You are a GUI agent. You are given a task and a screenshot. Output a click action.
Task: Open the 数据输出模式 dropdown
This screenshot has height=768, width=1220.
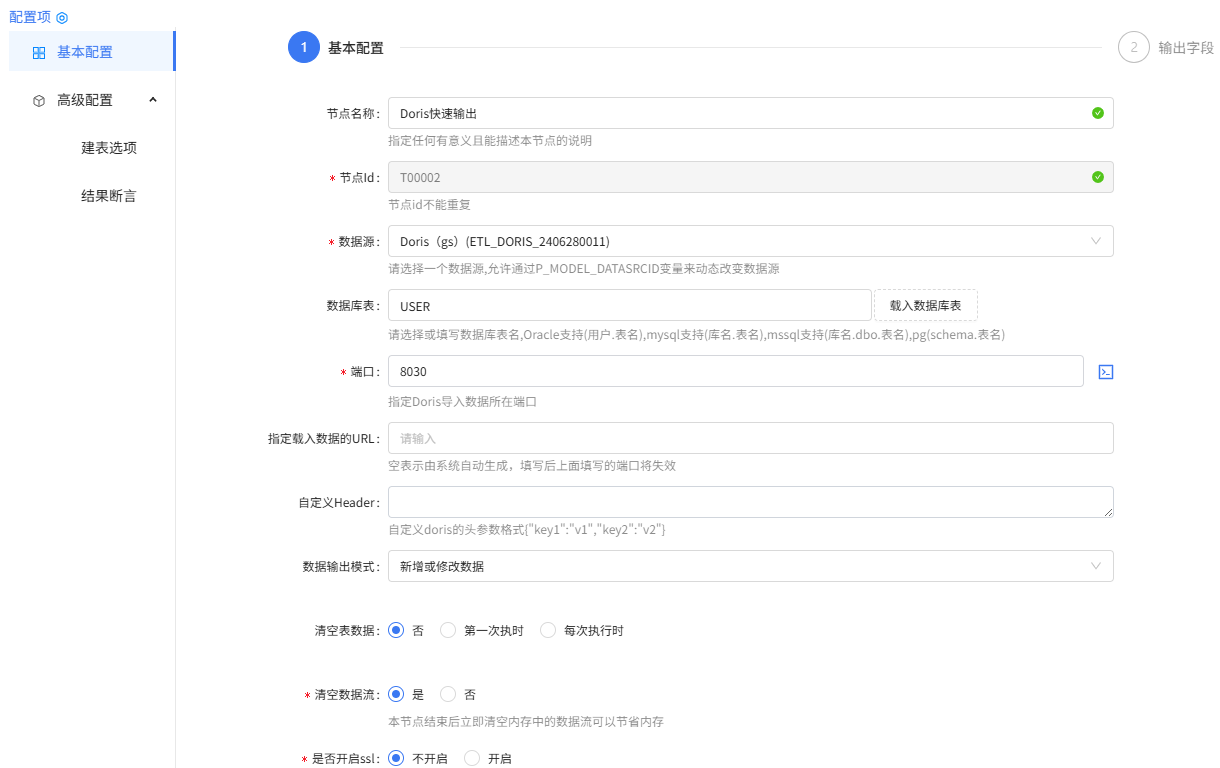pyautogui.click(x=750, y=565)
